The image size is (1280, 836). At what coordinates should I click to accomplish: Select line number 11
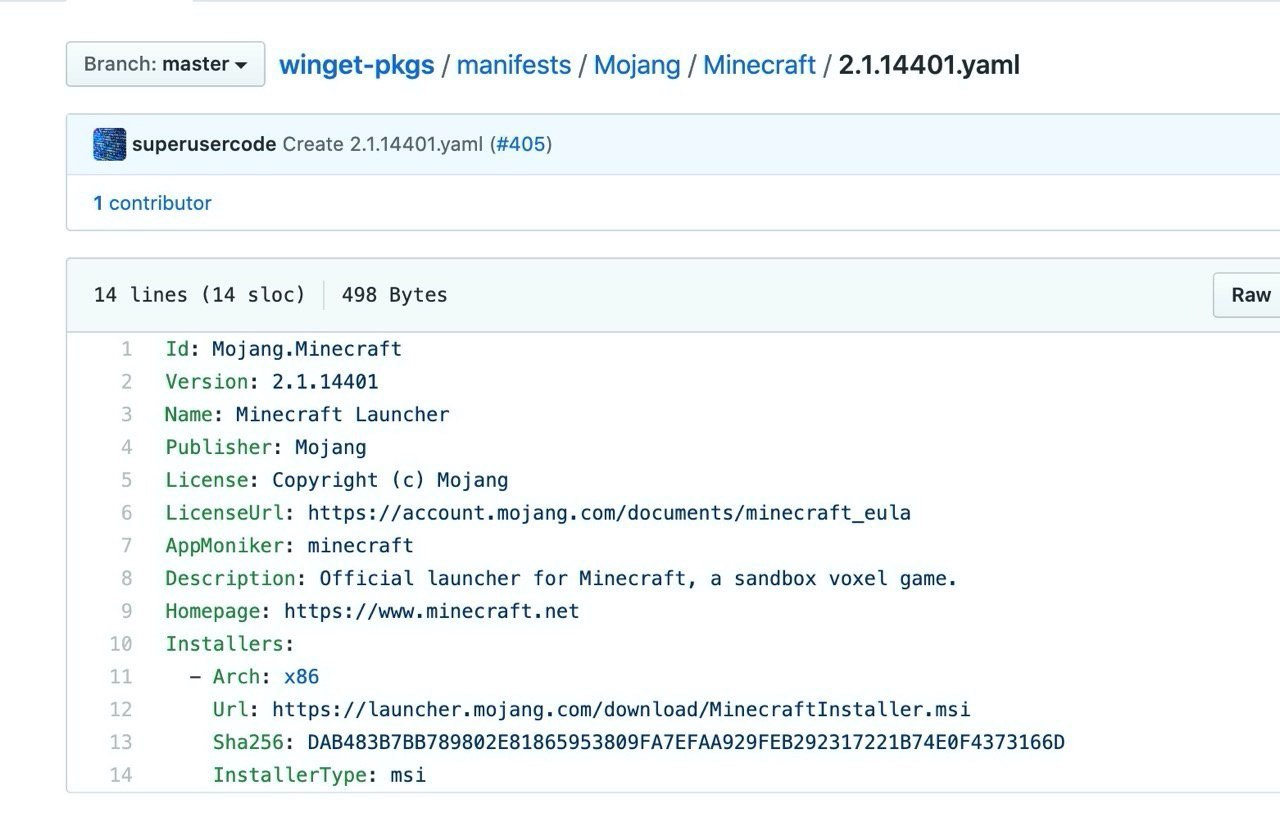[121, 677]
